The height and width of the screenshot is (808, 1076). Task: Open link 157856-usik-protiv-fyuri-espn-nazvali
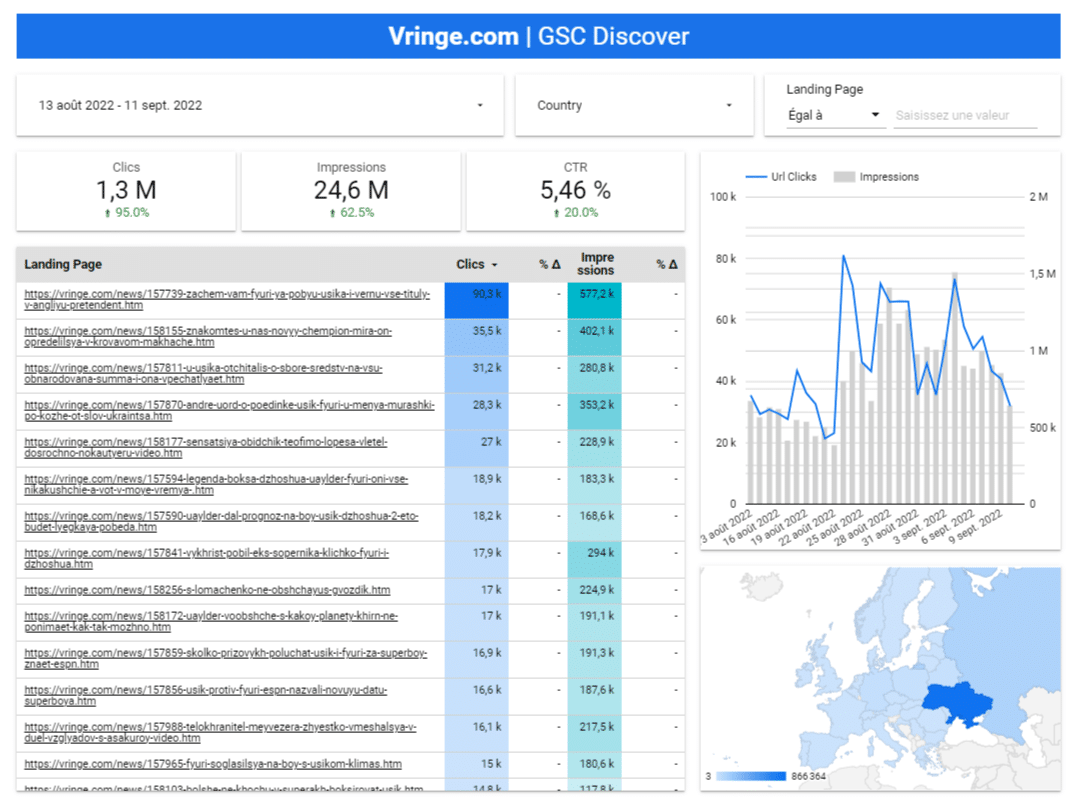click(206, 695)
